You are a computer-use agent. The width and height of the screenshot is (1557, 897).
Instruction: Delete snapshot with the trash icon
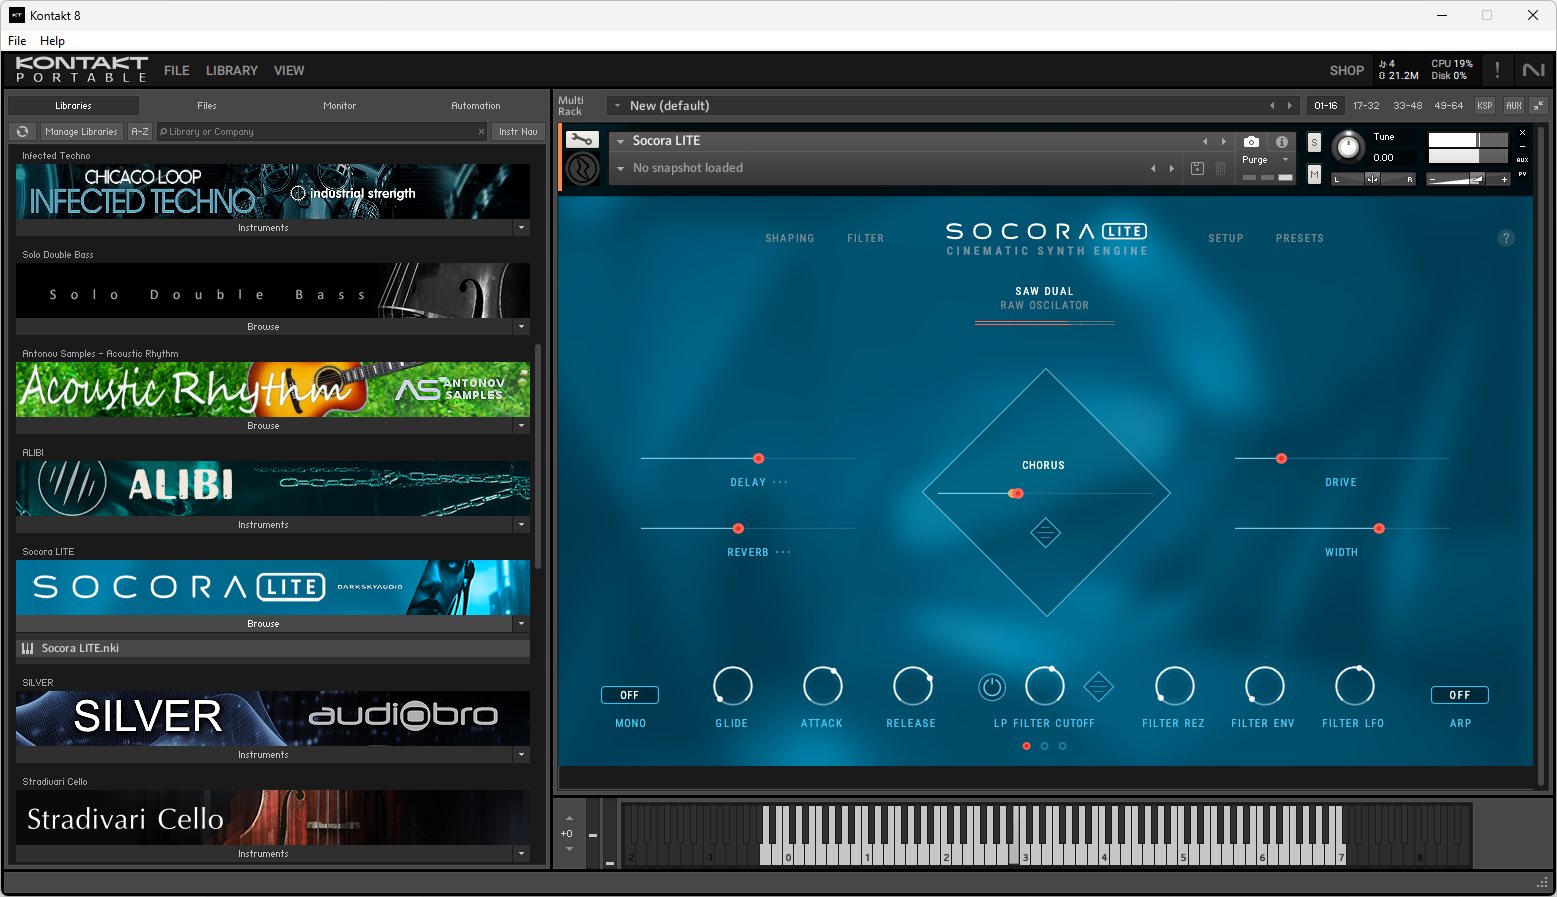[x=1221, y=168]
